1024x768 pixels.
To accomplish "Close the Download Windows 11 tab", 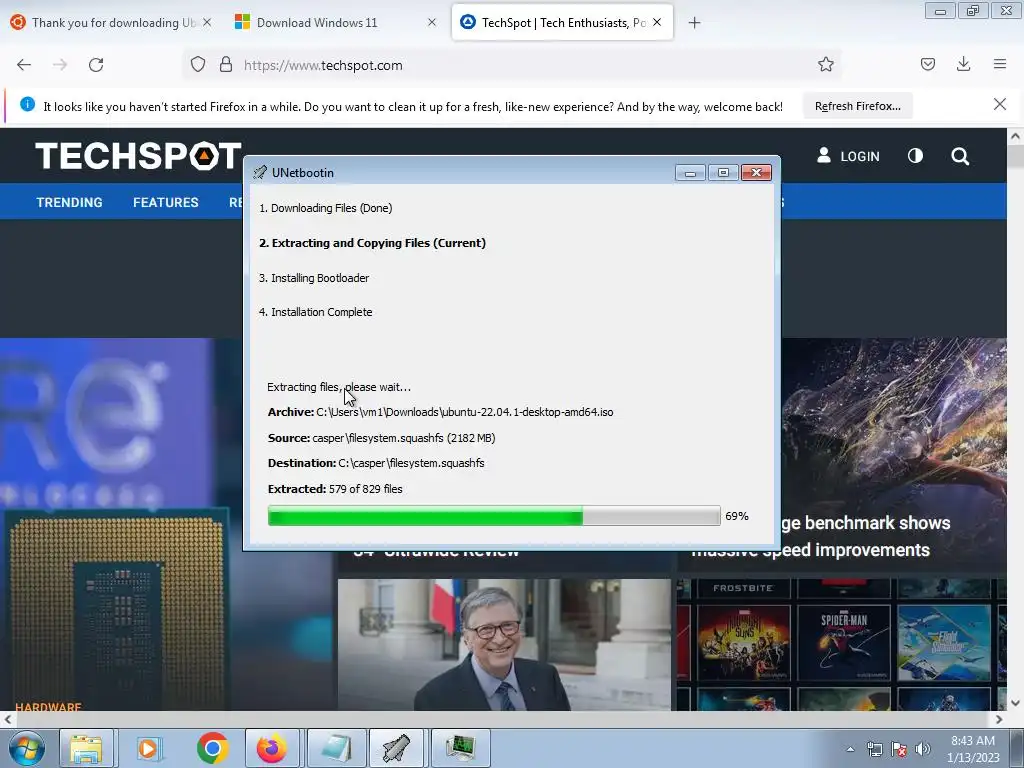I will 432,22.
